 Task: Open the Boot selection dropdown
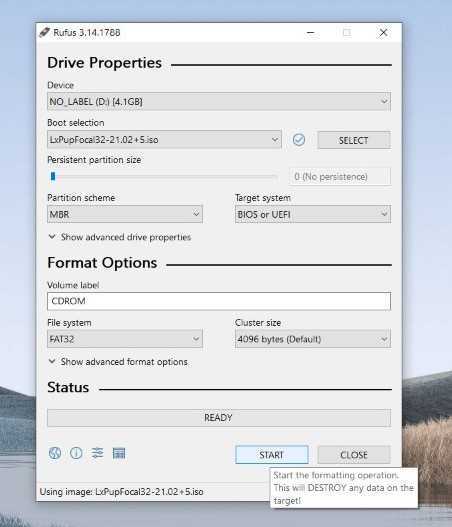(x=164, y=139)
